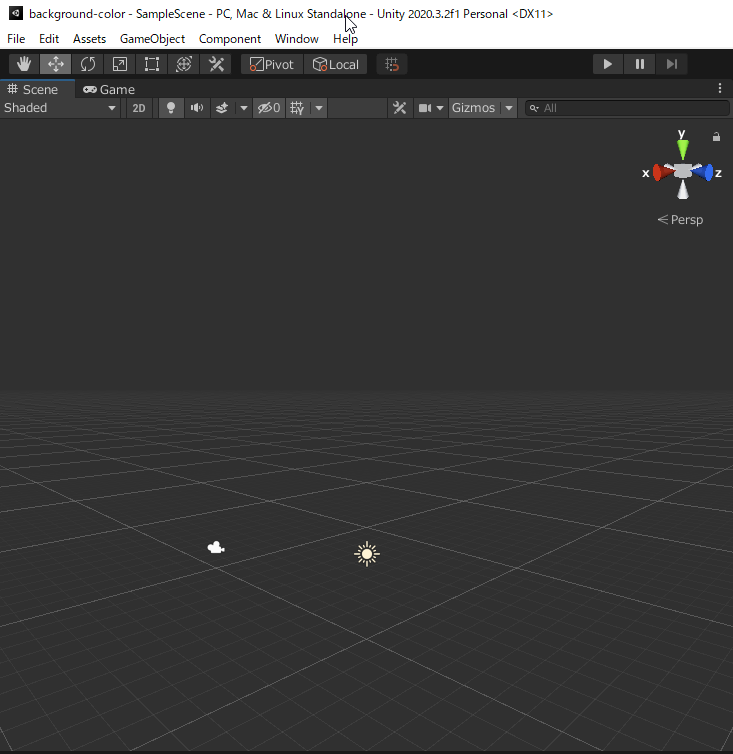
Task: Open custom editor tools in main toolbar
Action: pyautogui.click(x=216, y=64)
